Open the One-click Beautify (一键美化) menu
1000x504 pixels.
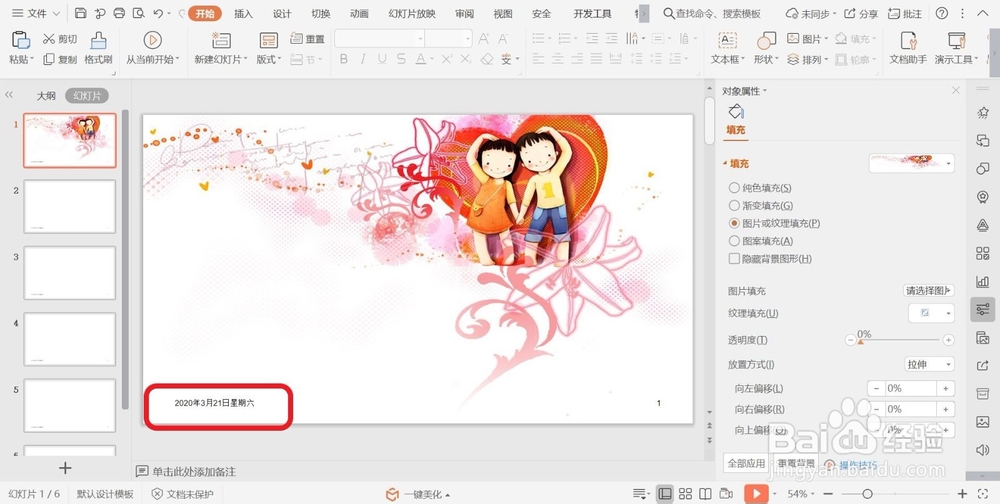[418, 494]
